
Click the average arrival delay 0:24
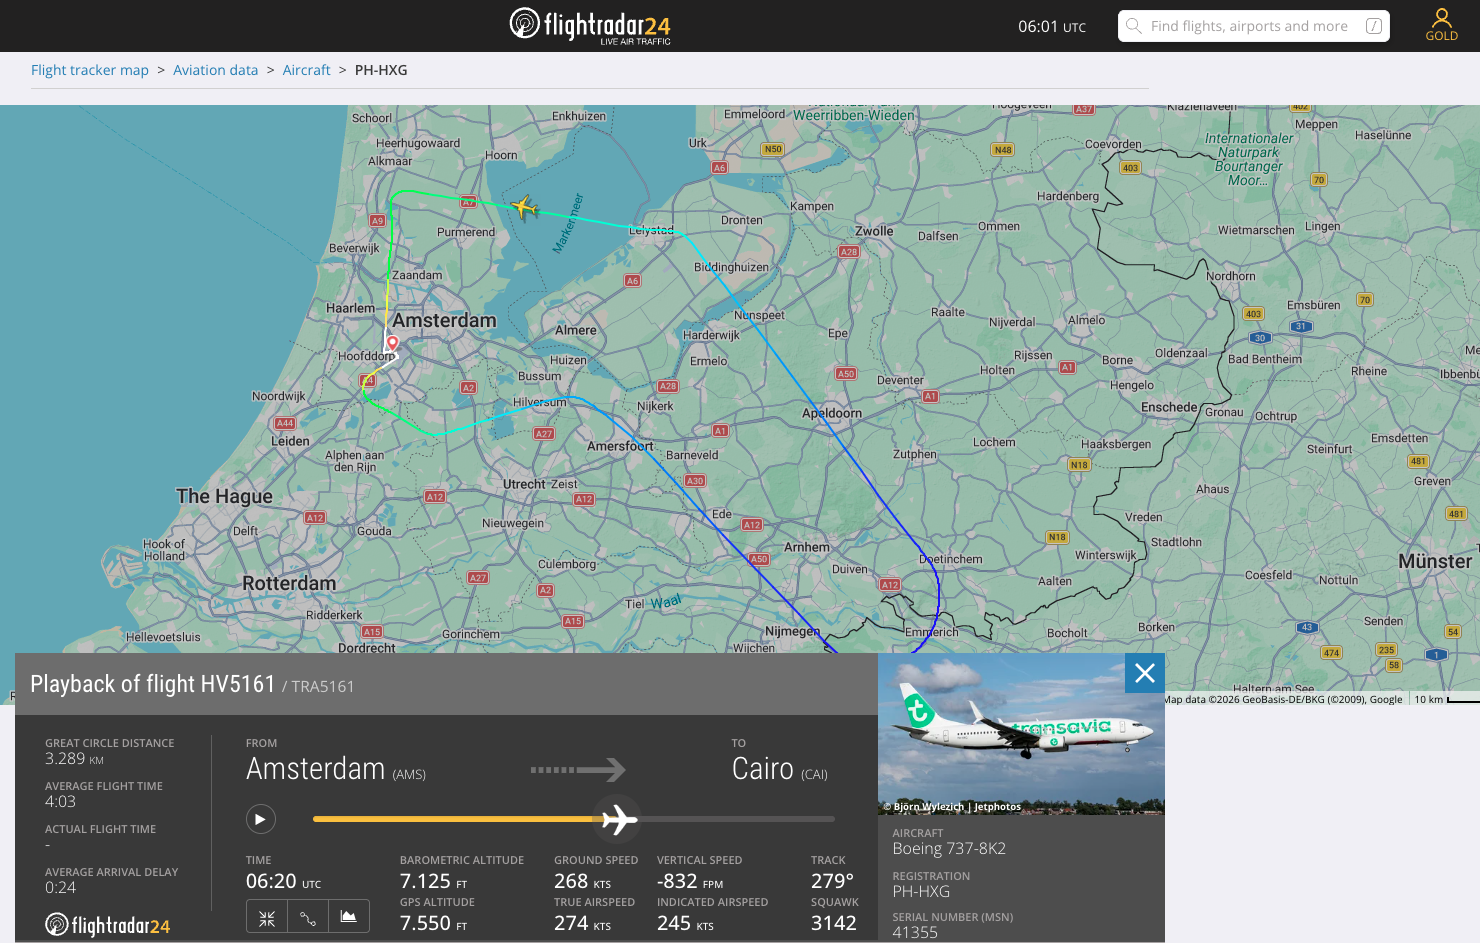point(60,888)
